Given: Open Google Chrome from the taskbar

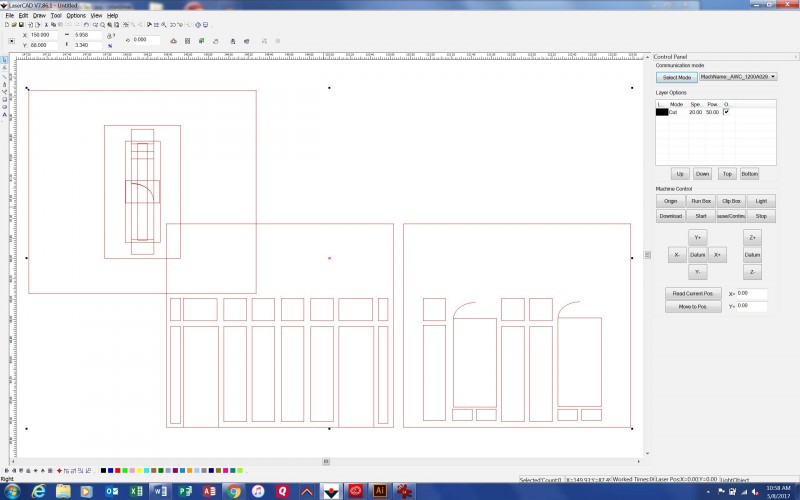Looking at the screenshot, I should click(233, 491).
